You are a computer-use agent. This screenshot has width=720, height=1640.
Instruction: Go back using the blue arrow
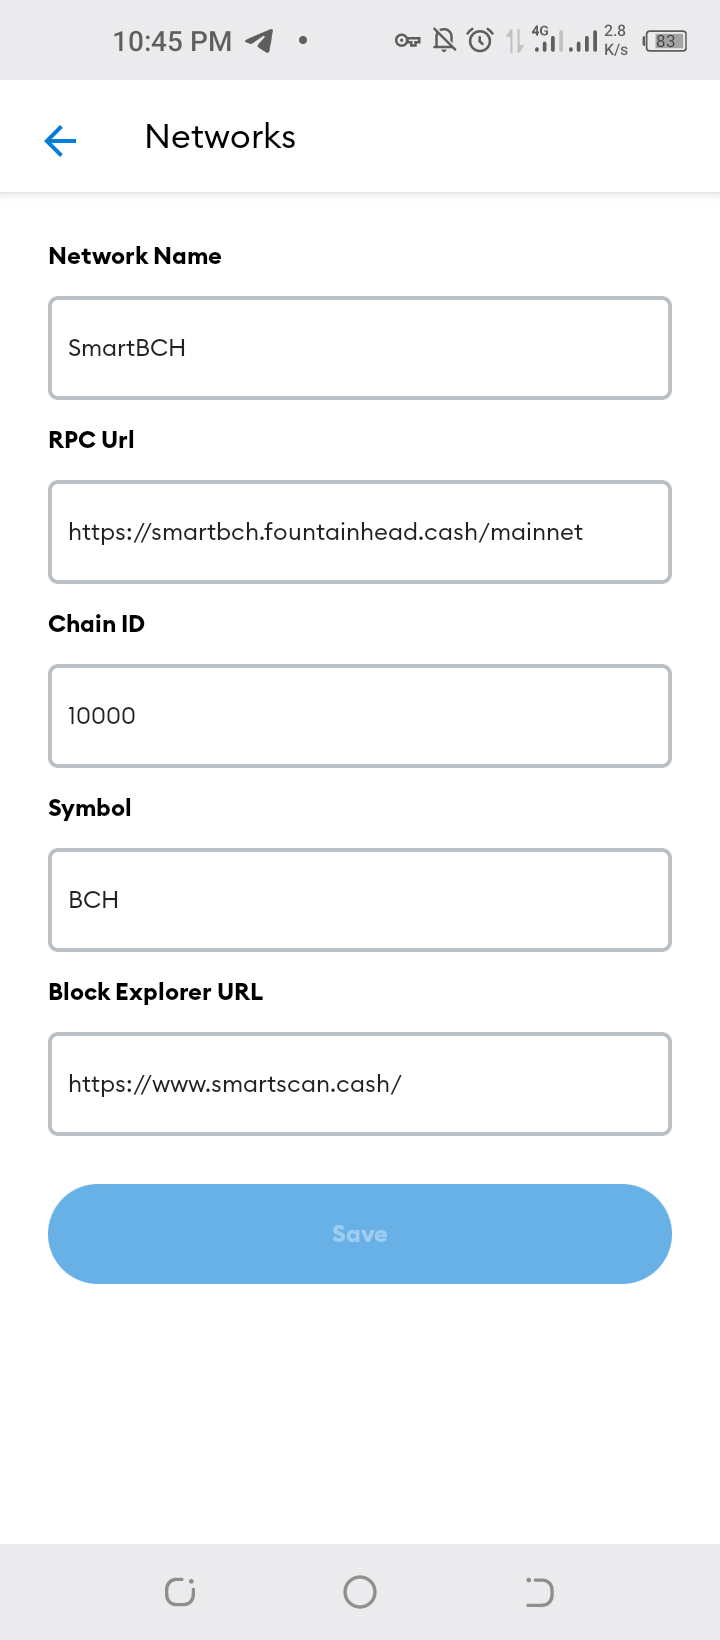pos(61,141)
